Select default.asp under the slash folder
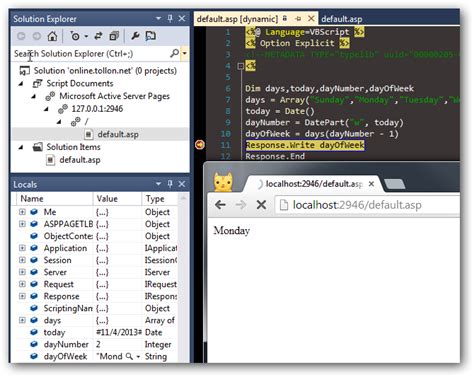The image size is (474, 377). (x=118, y=134)
